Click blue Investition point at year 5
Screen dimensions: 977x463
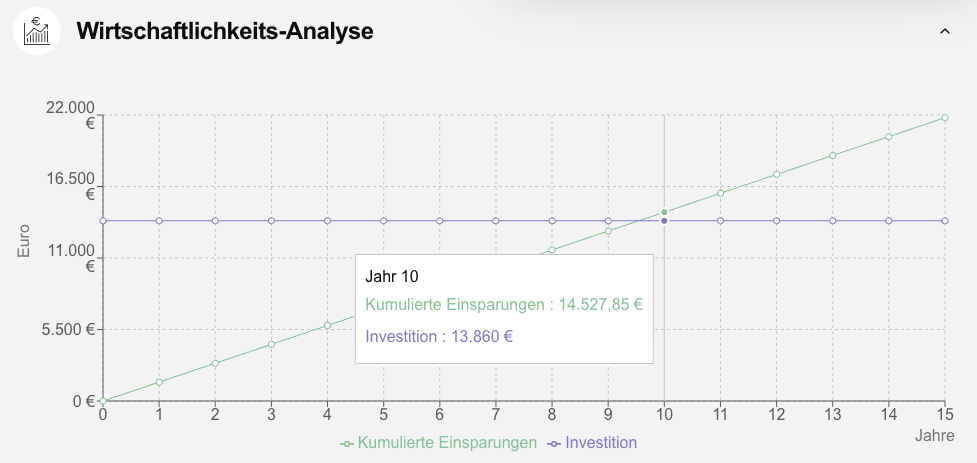pyautogui.click(x=383, y=220)
